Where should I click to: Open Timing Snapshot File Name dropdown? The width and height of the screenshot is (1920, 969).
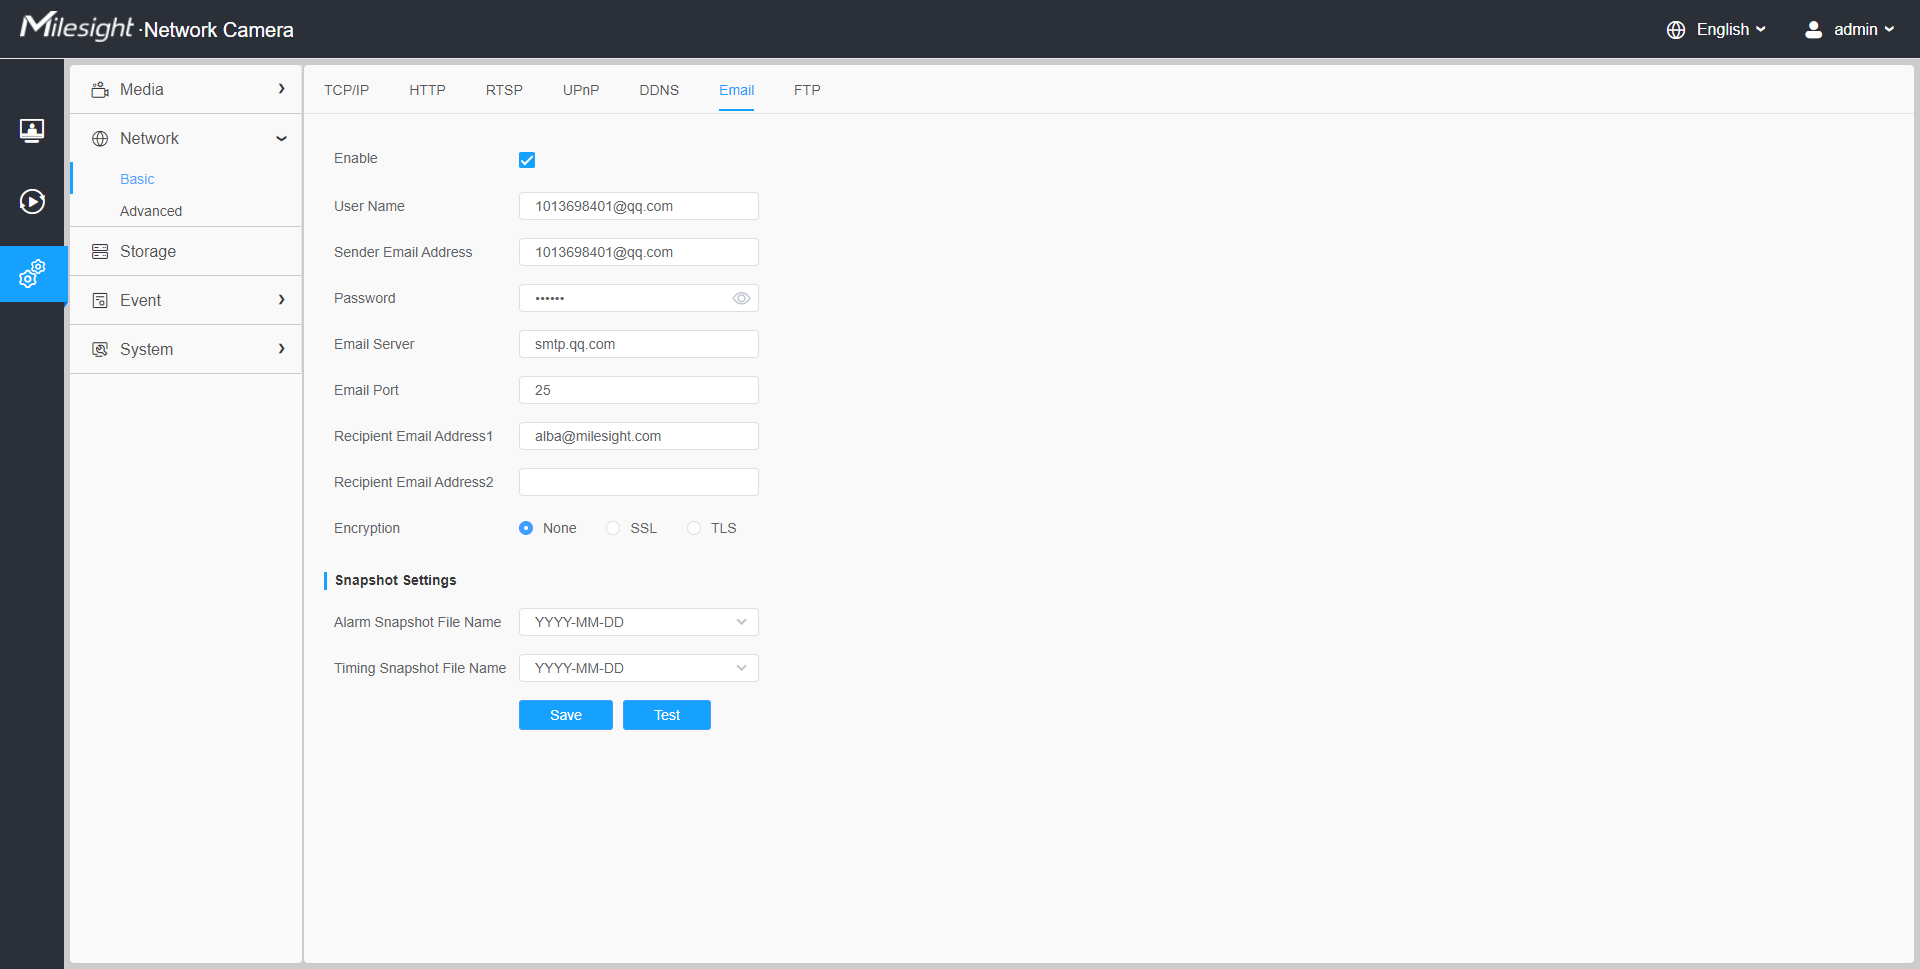coord(638,669)
